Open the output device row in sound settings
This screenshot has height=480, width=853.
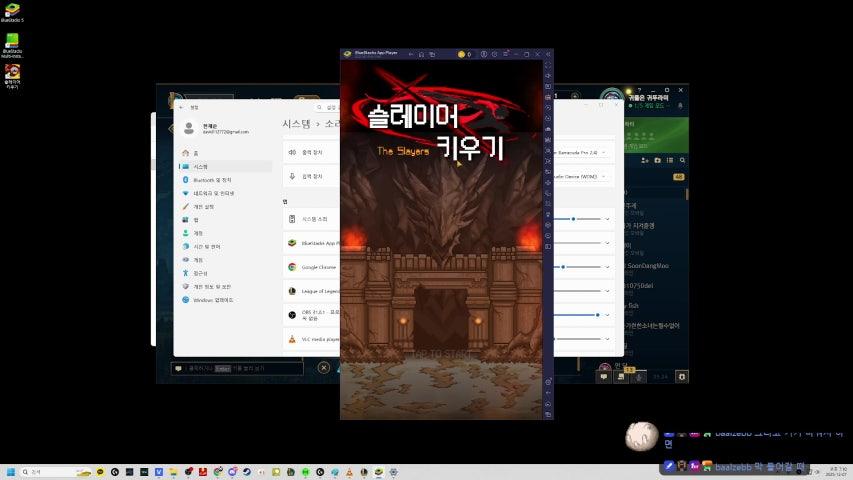311,152
